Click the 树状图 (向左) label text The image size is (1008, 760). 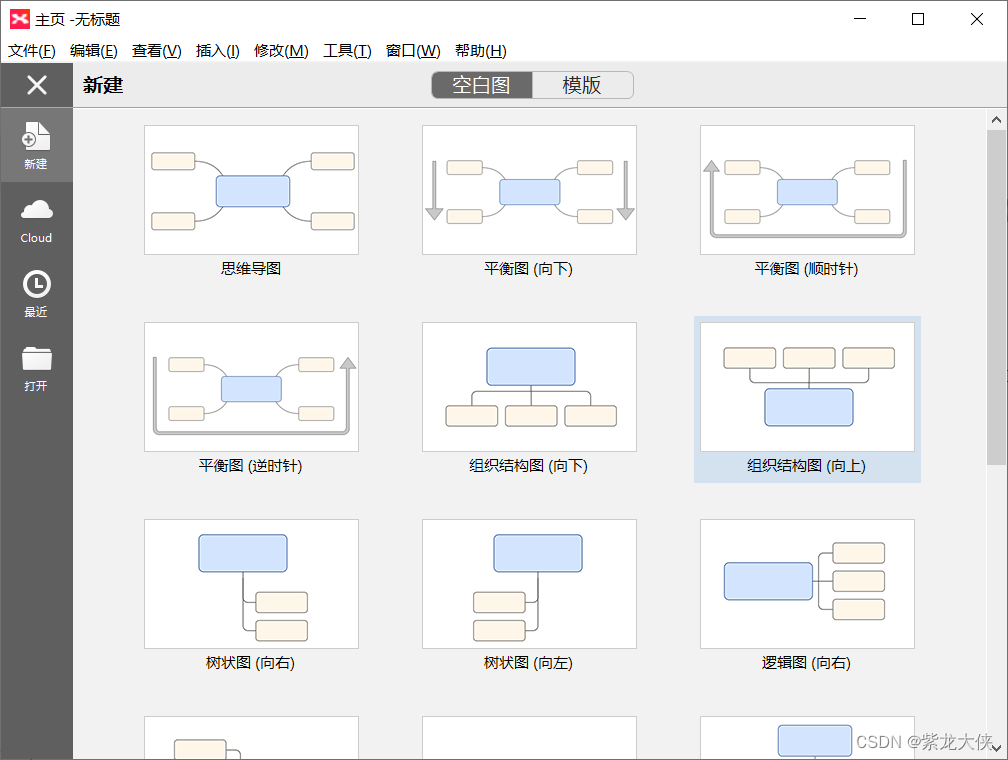528,663
